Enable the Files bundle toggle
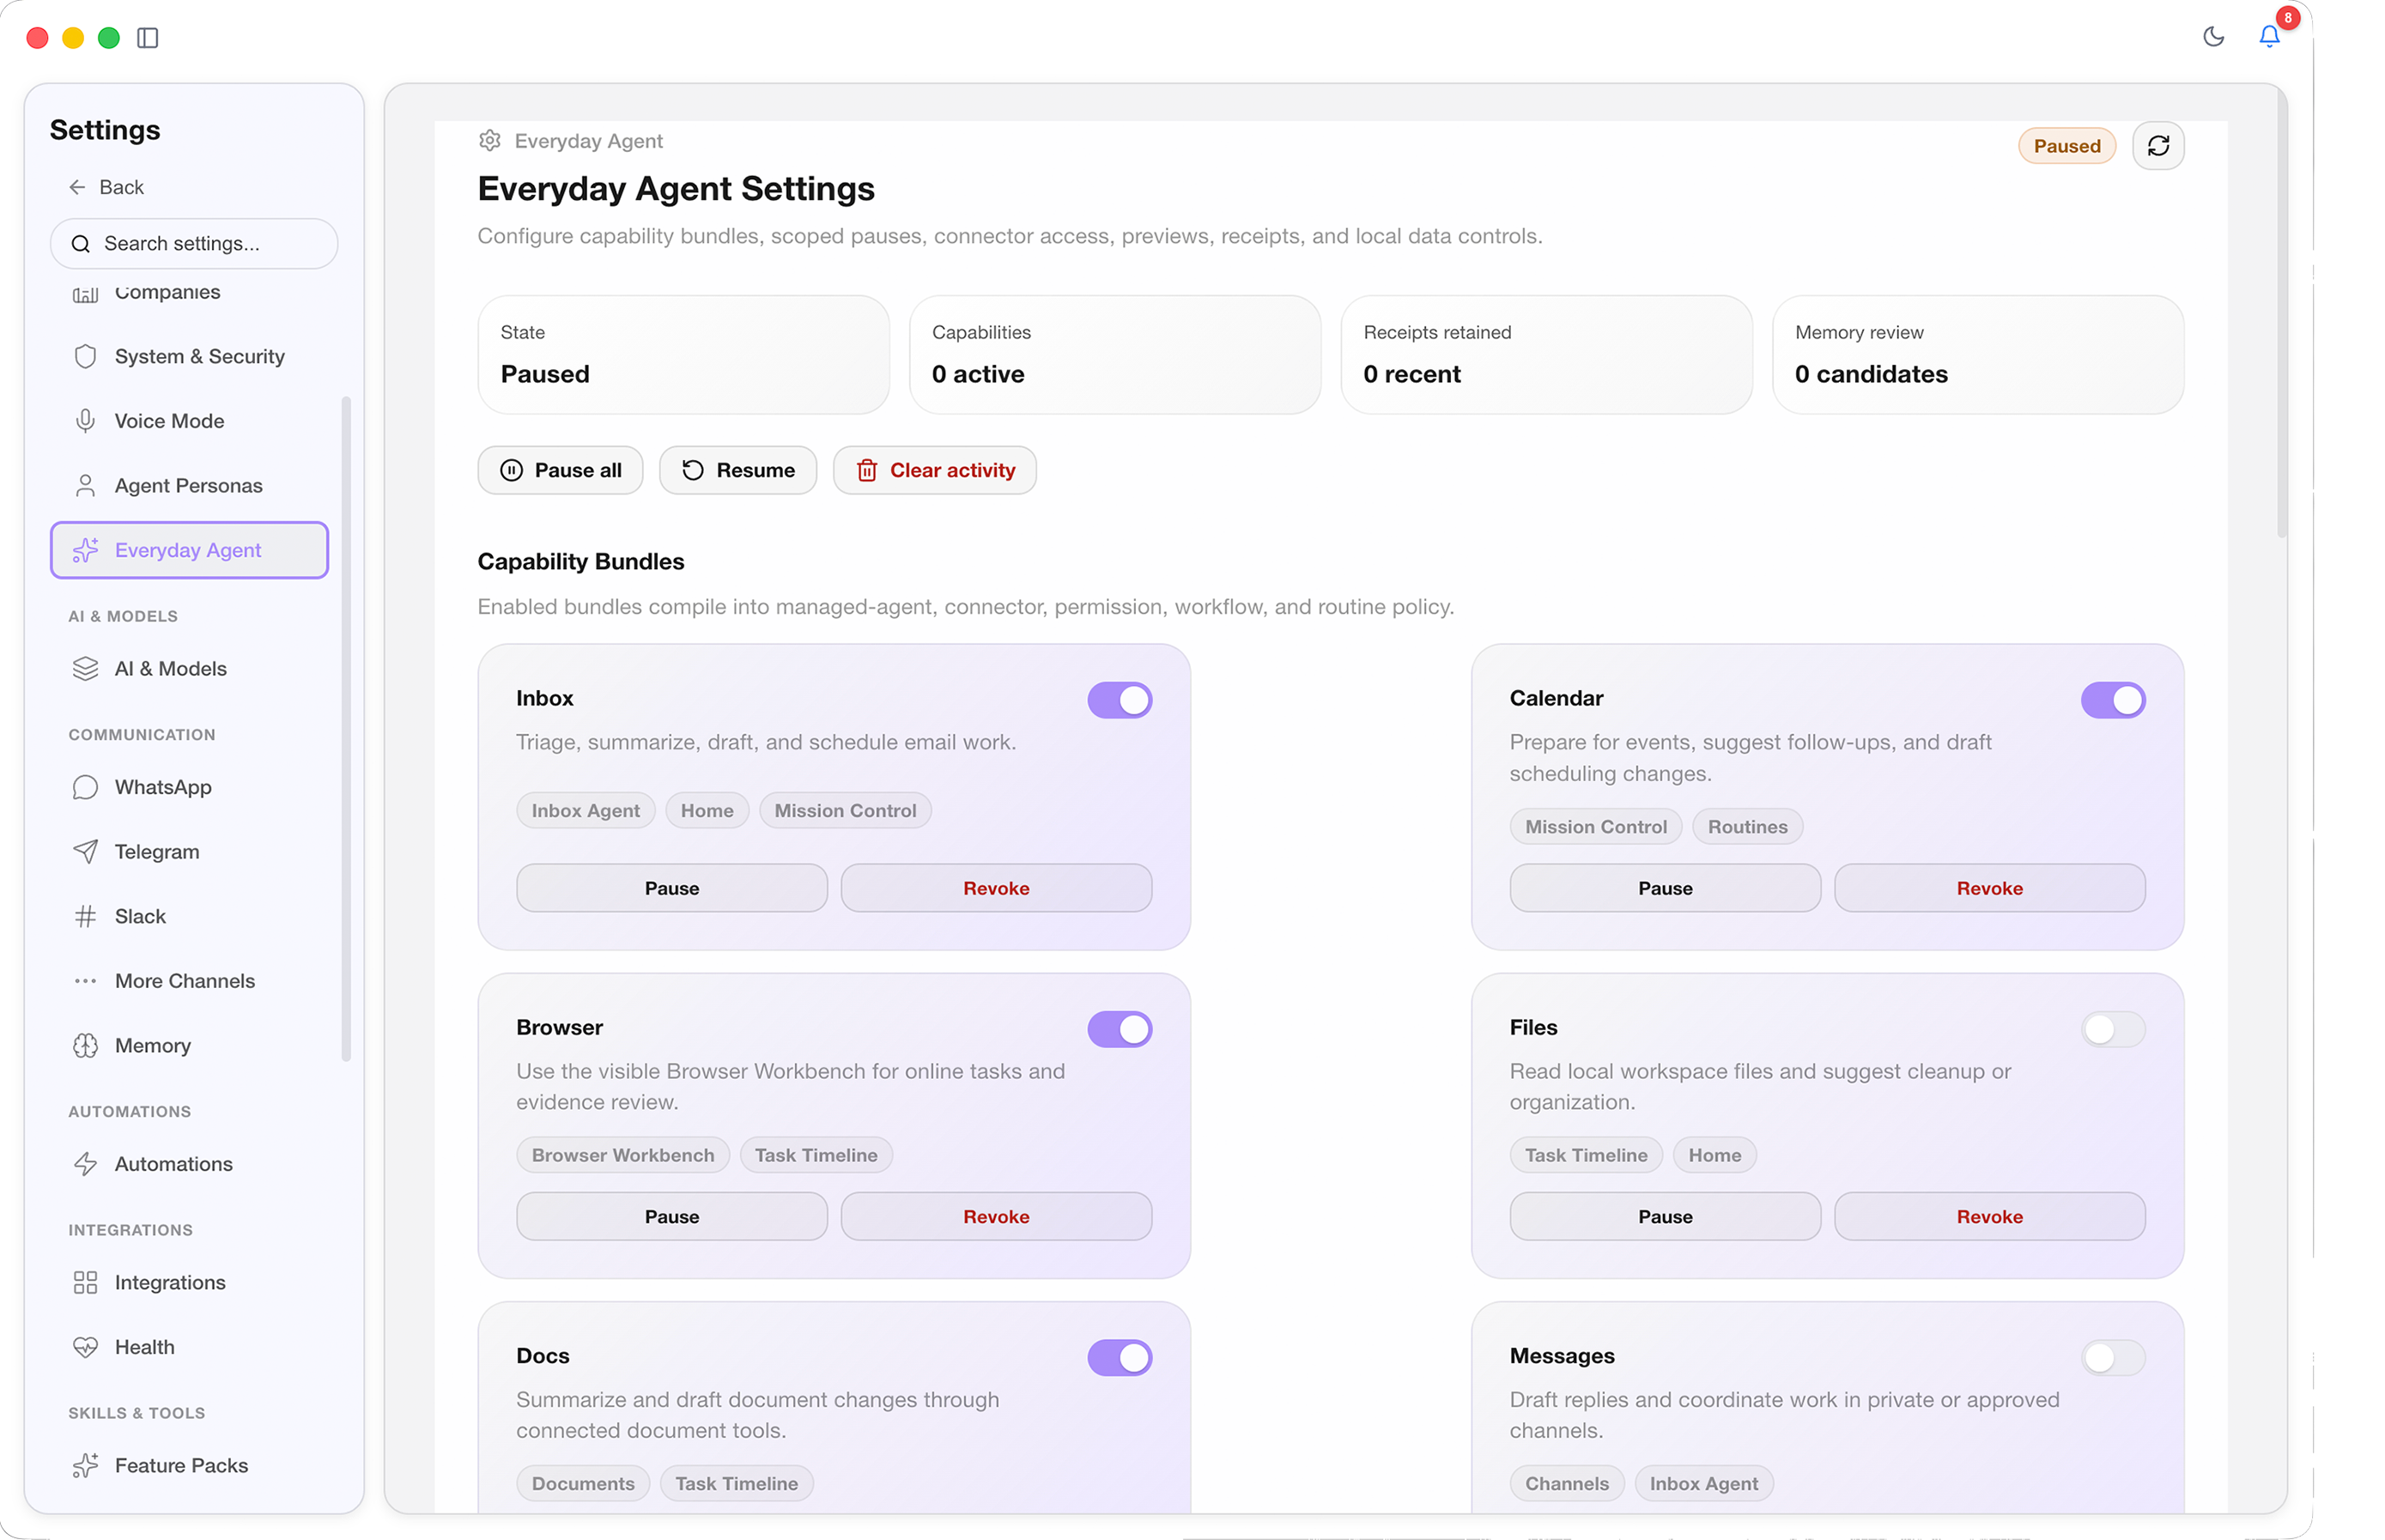The image size is (2385, 1540). tap(2112, 1029)
